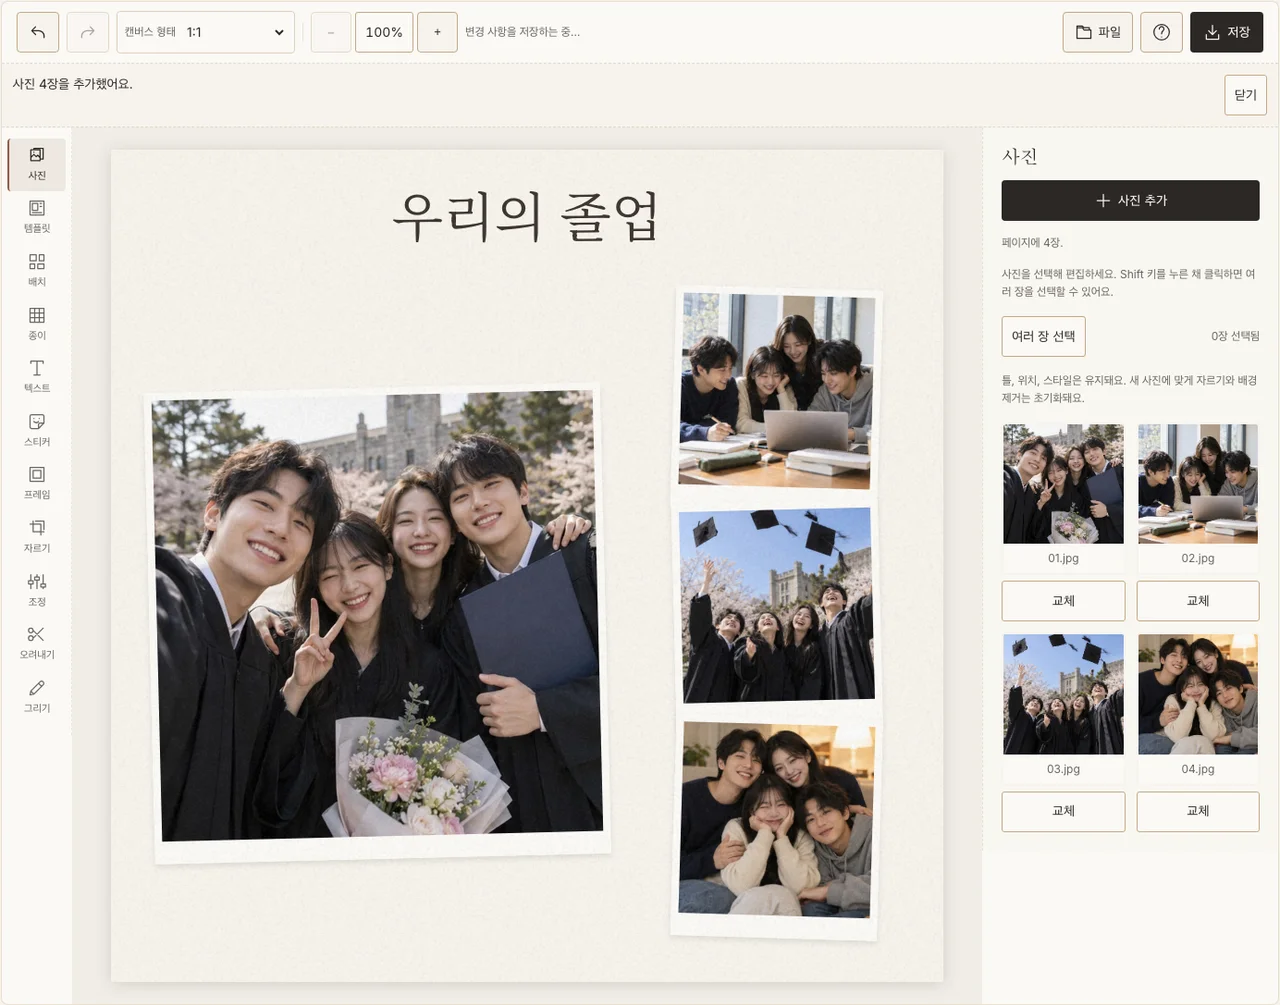Open the 스티커 sticker tool
1280x1005 pixels.
pos(37,430)
